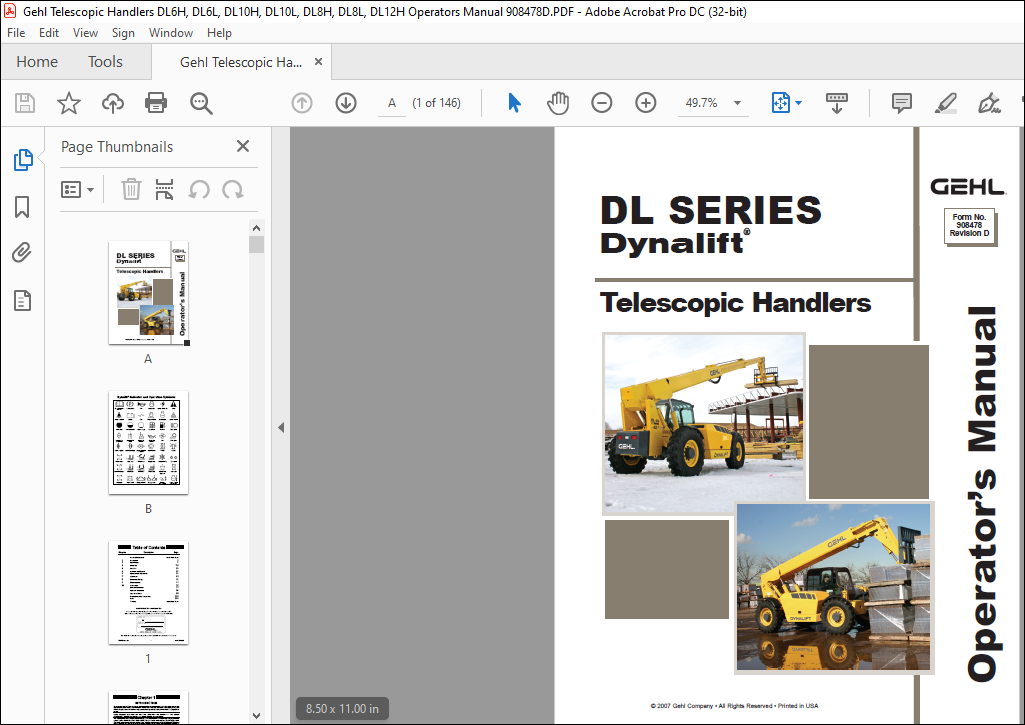Open the find text magnifier icon

pyautogui.click(x=201, y=103)
